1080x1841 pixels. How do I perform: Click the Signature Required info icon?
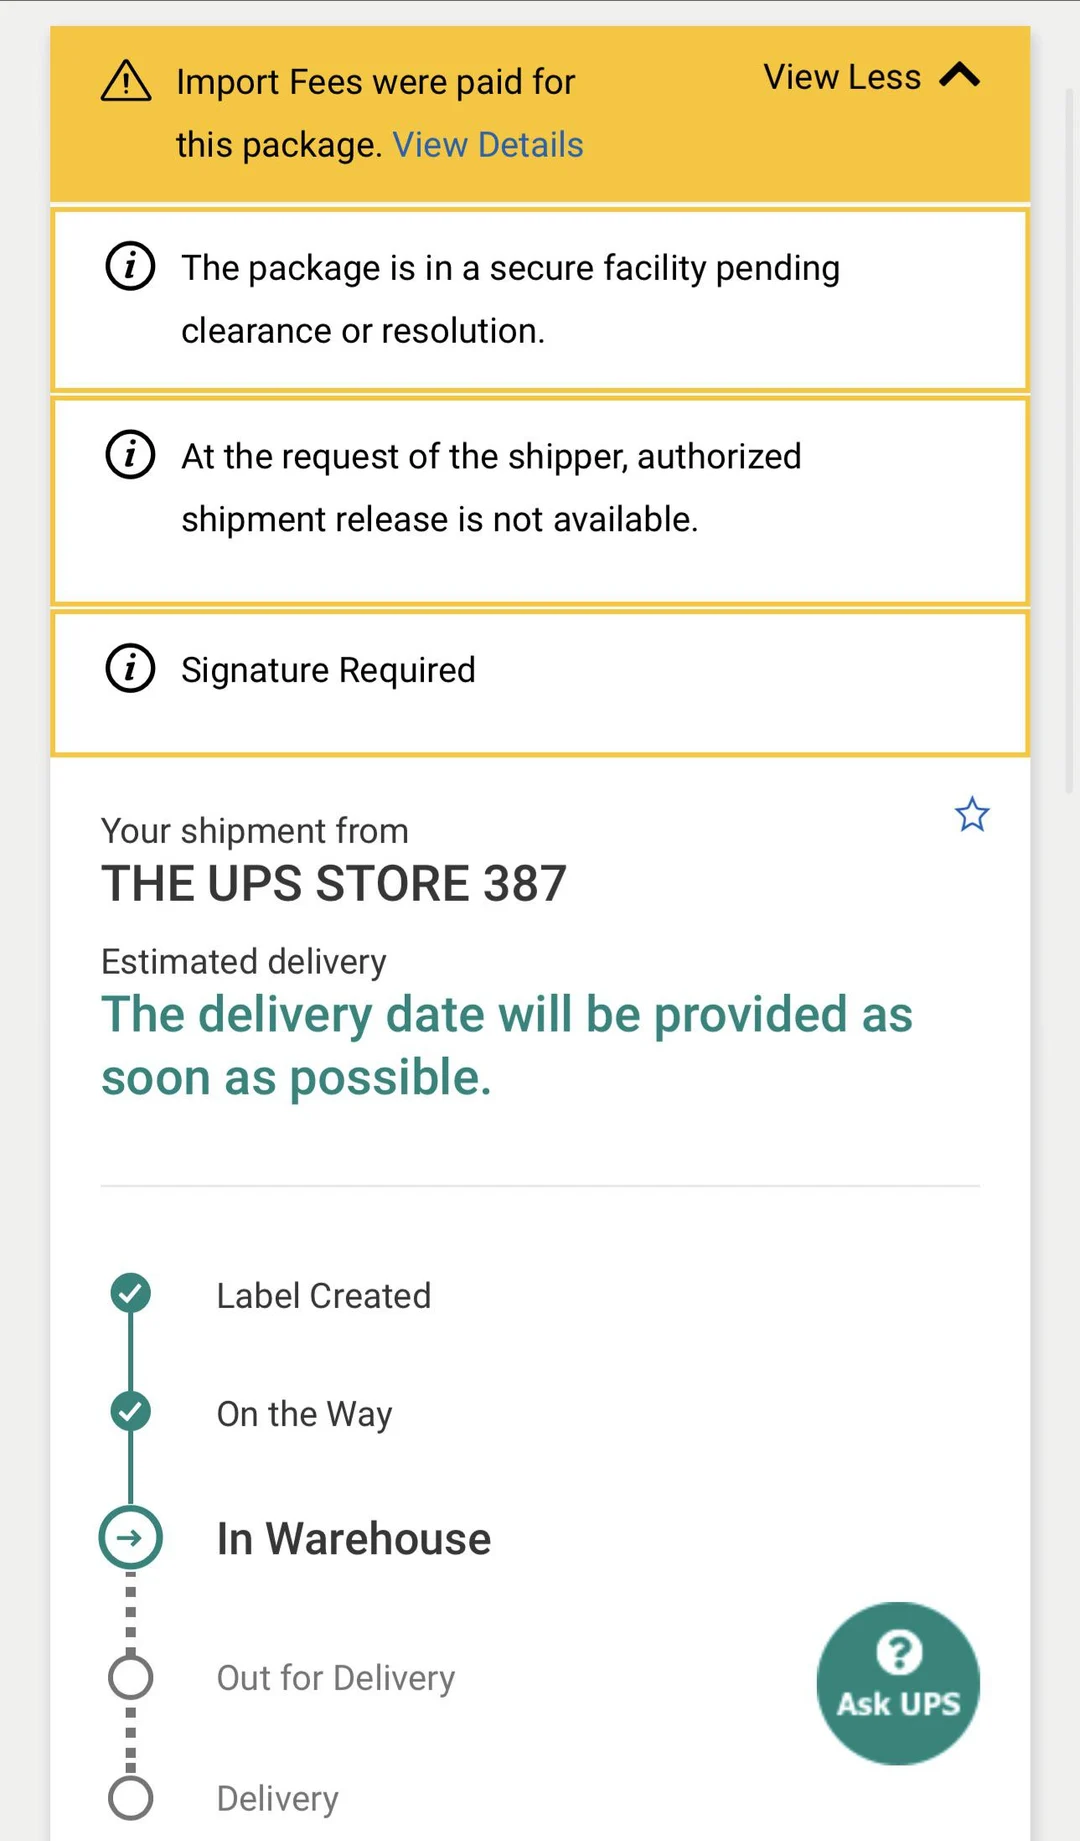tap(130, 668)
